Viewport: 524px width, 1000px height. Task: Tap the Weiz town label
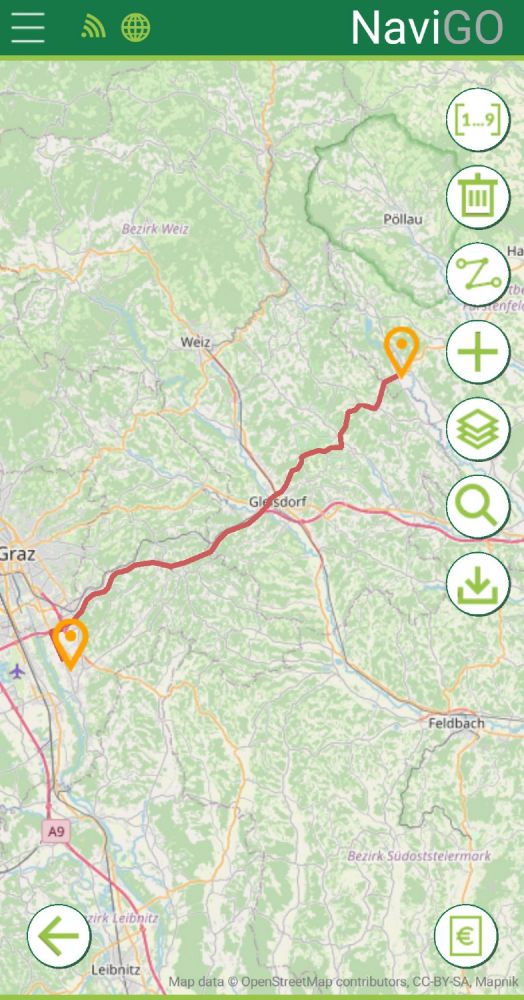tap(195, 342)
